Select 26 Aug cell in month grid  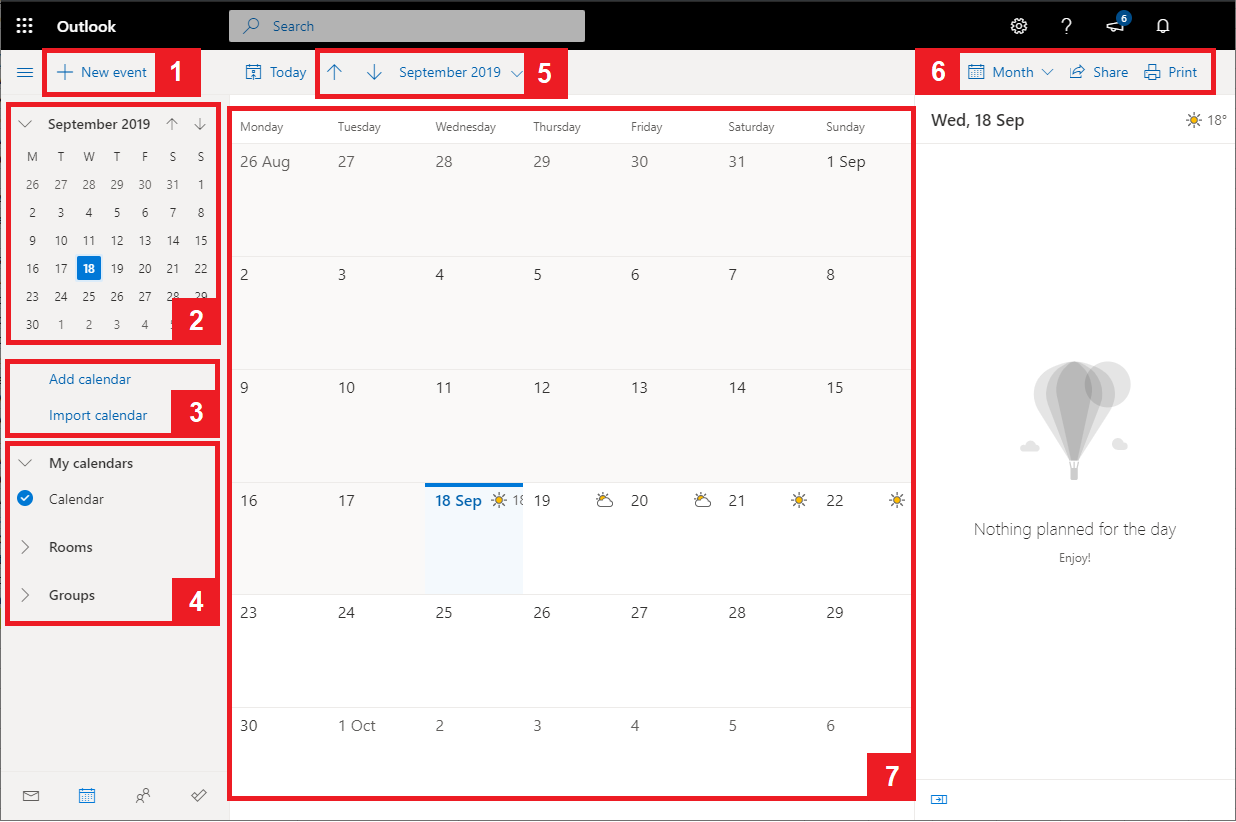(279, 200)
